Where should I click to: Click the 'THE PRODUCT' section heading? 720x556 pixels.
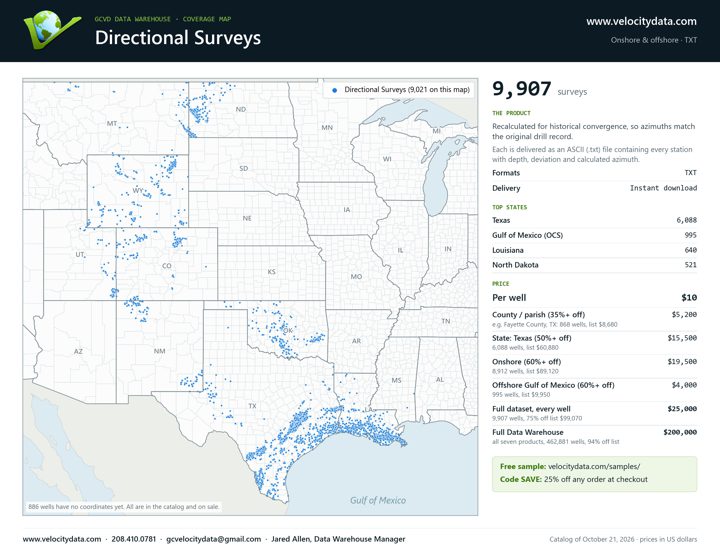(x=511, y=113)
